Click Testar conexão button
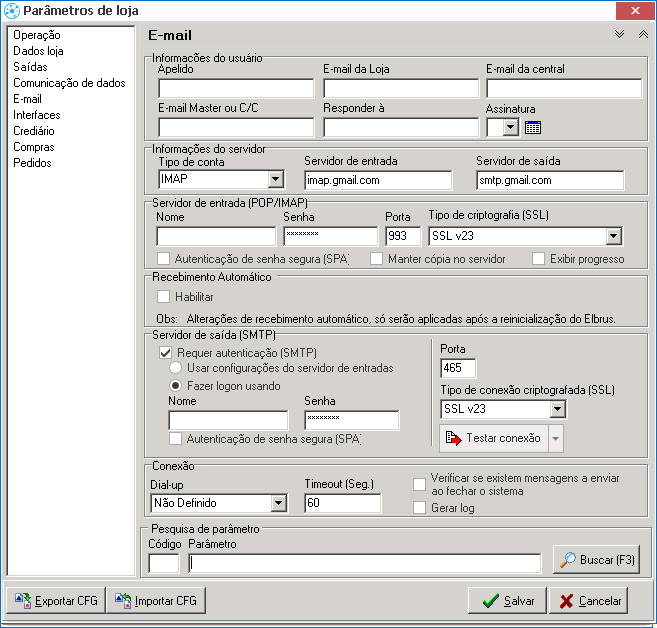 pyautogui.click(x=493, y=438)
